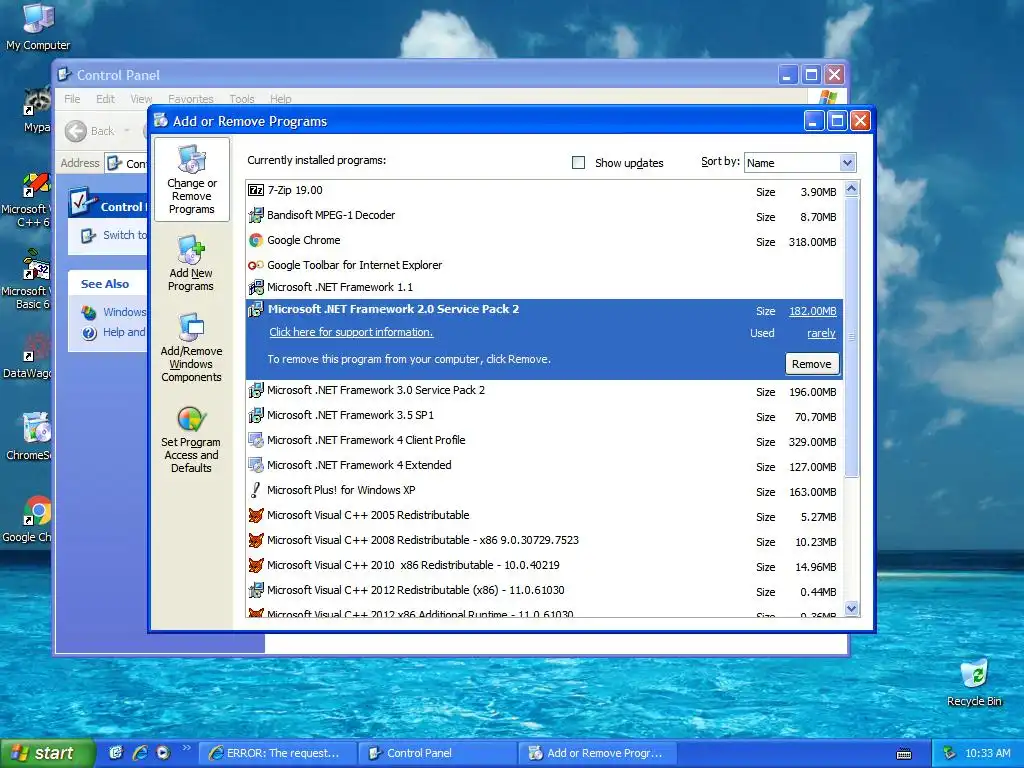Open Tools menu in Control Panel window
Screen dimensions: 1024x768
[x=242, y=99]
